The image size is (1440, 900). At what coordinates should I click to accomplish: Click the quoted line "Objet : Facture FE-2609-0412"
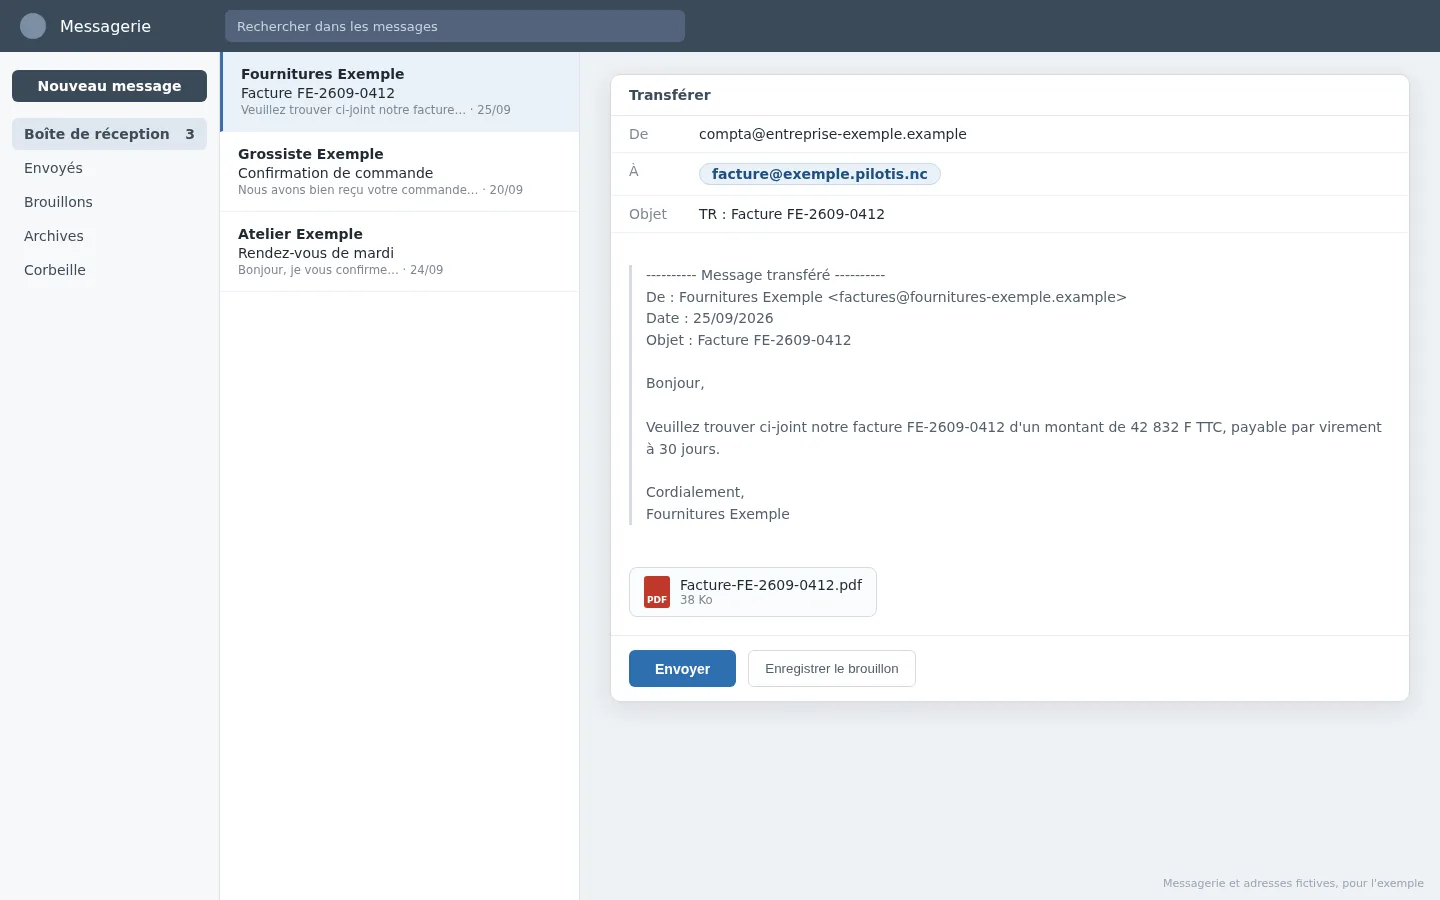point(749,340)
